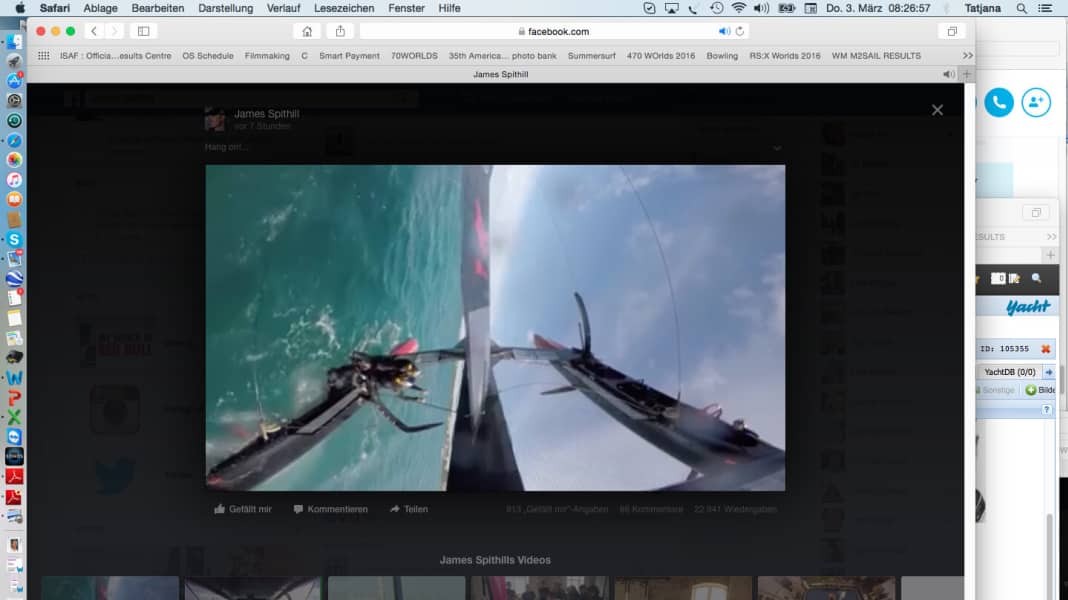Viewport: 1068px width, 600px height.
Task: Open iTunes from the Dock
Action: (14, 180)
